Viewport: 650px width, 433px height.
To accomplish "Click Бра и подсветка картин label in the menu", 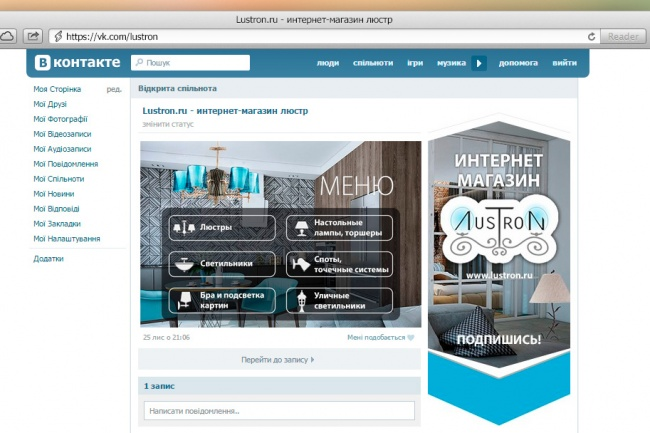I will [232, 300].
